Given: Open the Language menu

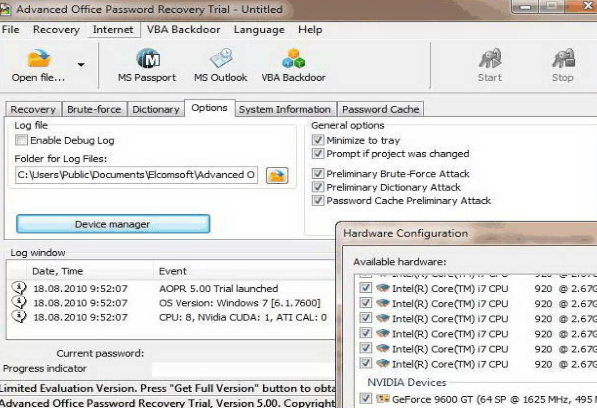Looking at the screenshot, I should pyautogui.click(x=259, y=30).
